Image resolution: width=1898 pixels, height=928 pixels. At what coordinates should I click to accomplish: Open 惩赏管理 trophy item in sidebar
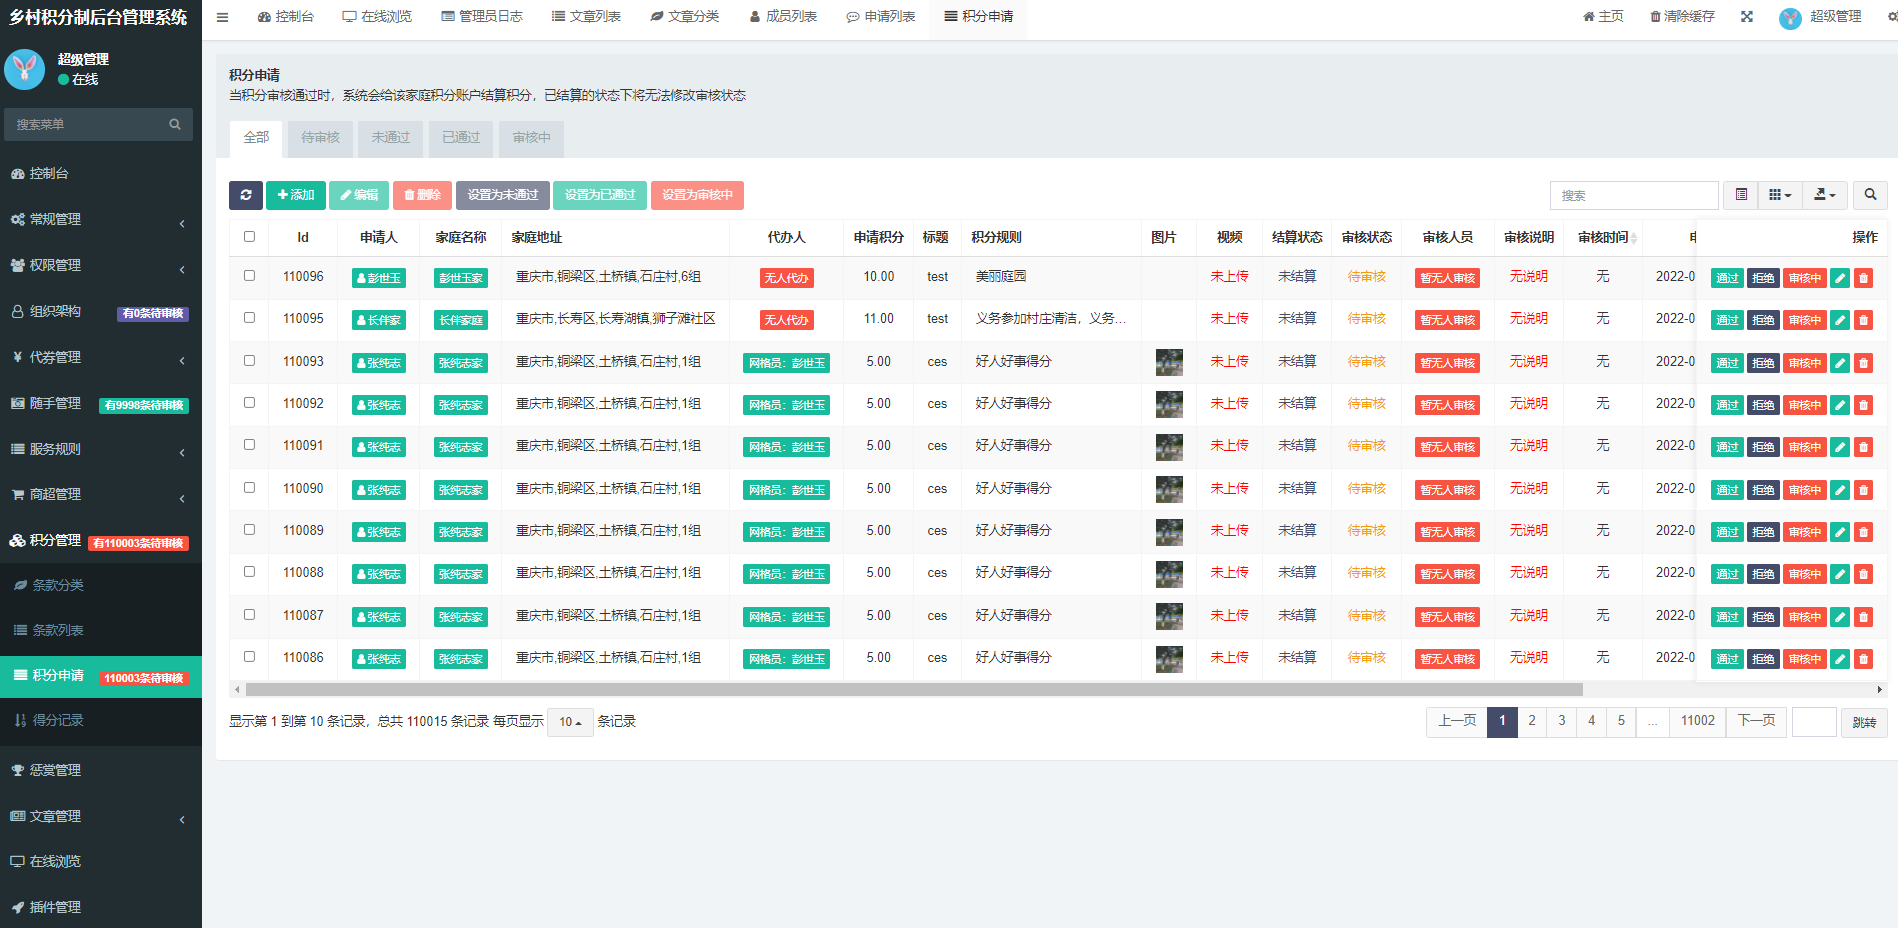coord(101,770)
